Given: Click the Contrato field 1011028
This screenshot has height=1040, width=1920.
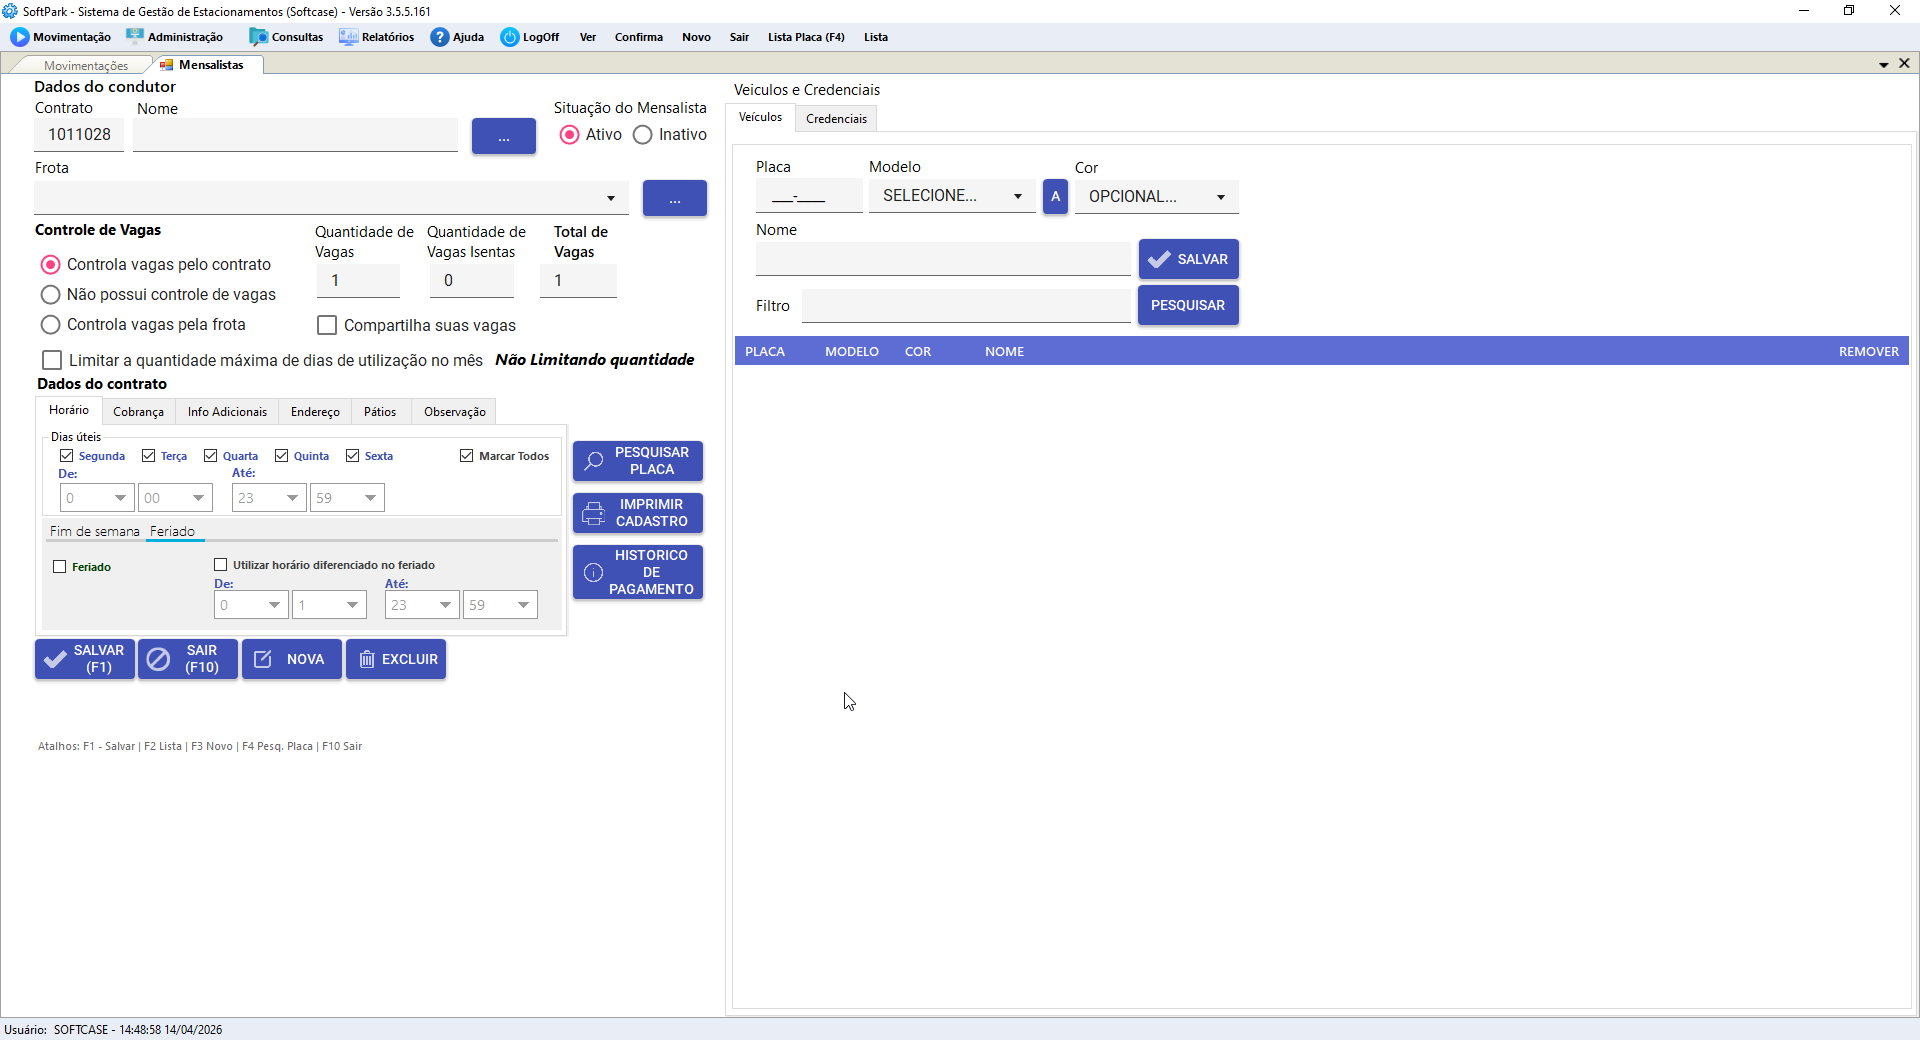Looking at the screenshot, I should [80, 135].
